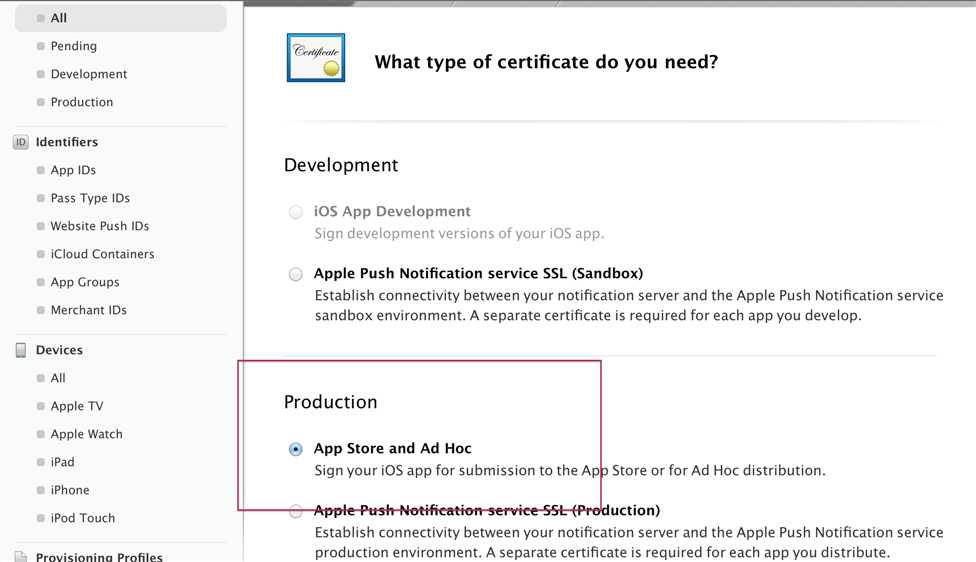Viewport: 976px width, 562px height.
Task: Open iPod Touch devices
Action: coord(83,518)
